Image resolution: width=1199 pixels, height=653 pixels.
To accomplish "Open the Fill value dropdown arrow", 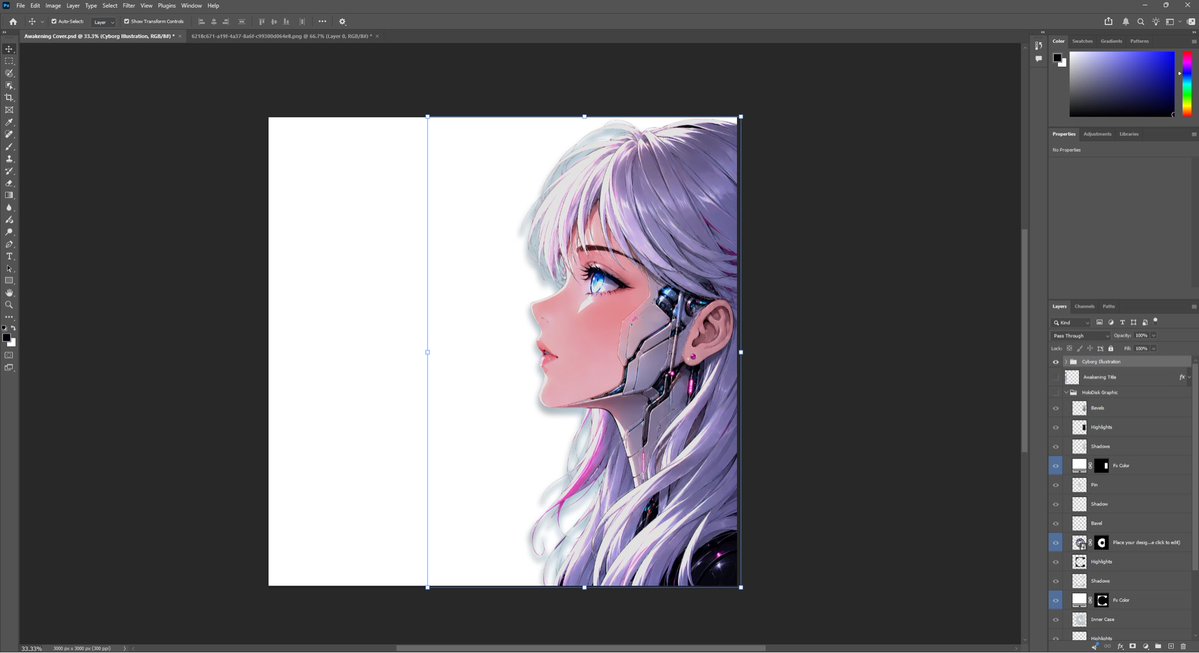I will pyautogui.click(x=1154, y=349).
